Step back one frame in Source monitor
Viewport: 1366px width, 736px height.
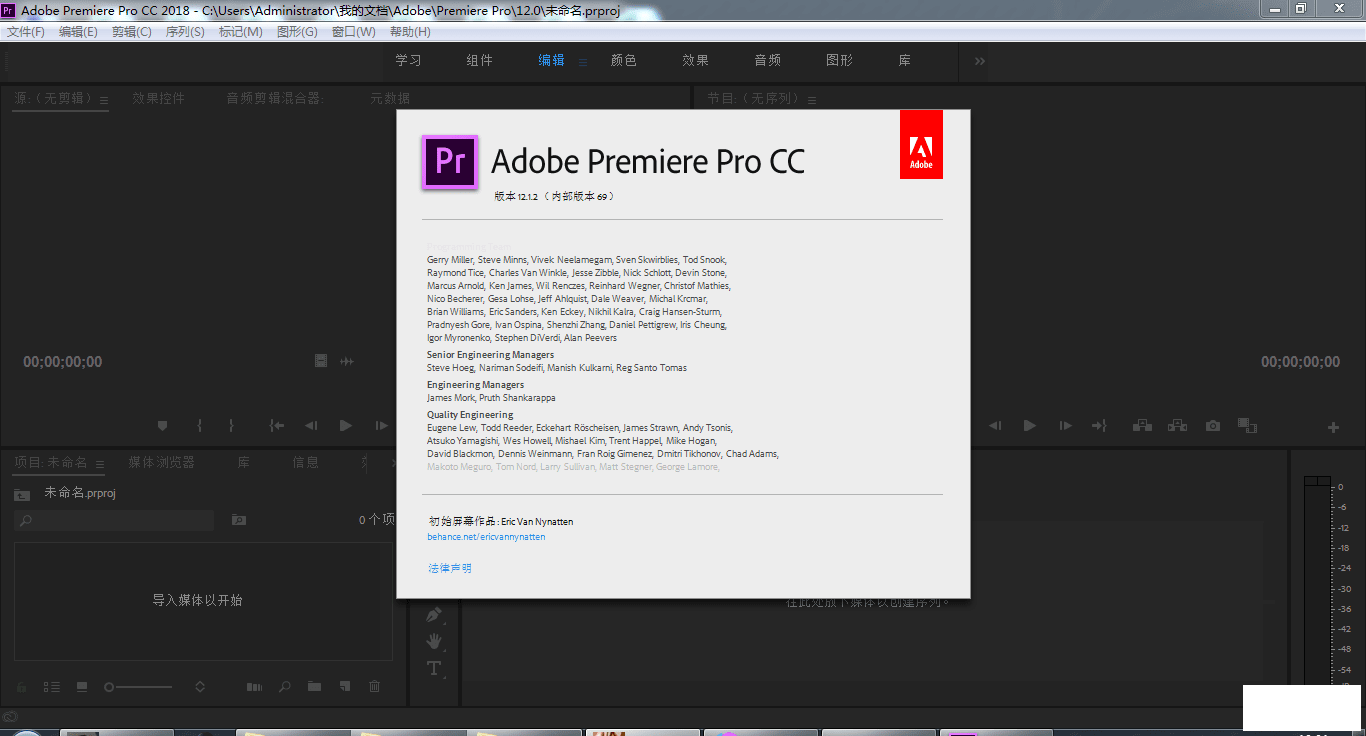coord(311,425)
